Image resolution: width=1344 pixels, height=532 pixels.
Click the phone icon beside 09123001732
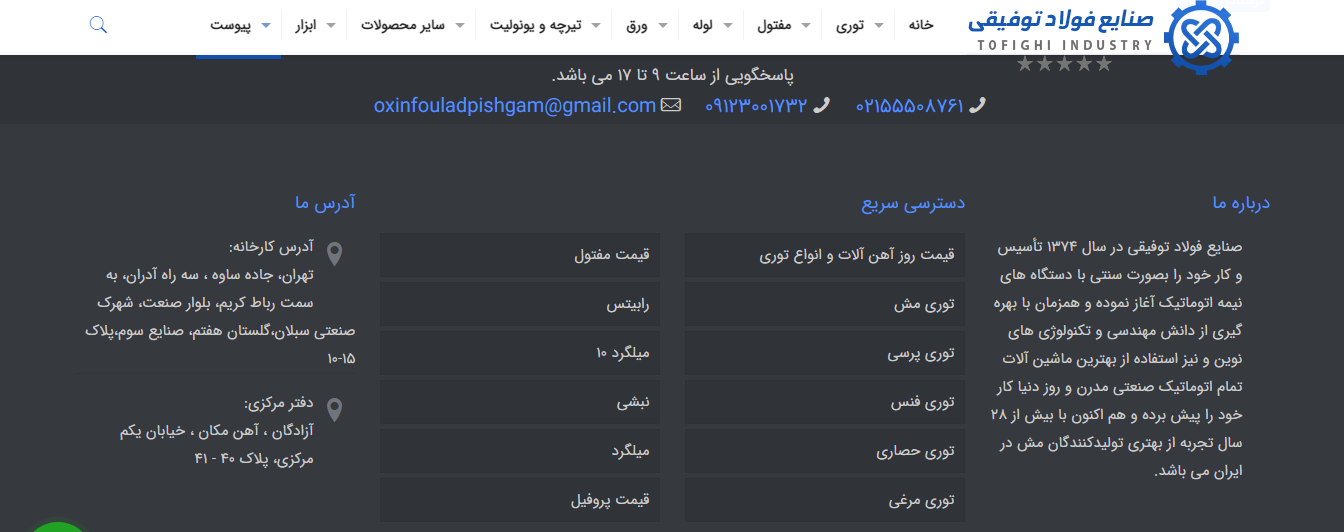pyautogui.click(x=821, y=105)
